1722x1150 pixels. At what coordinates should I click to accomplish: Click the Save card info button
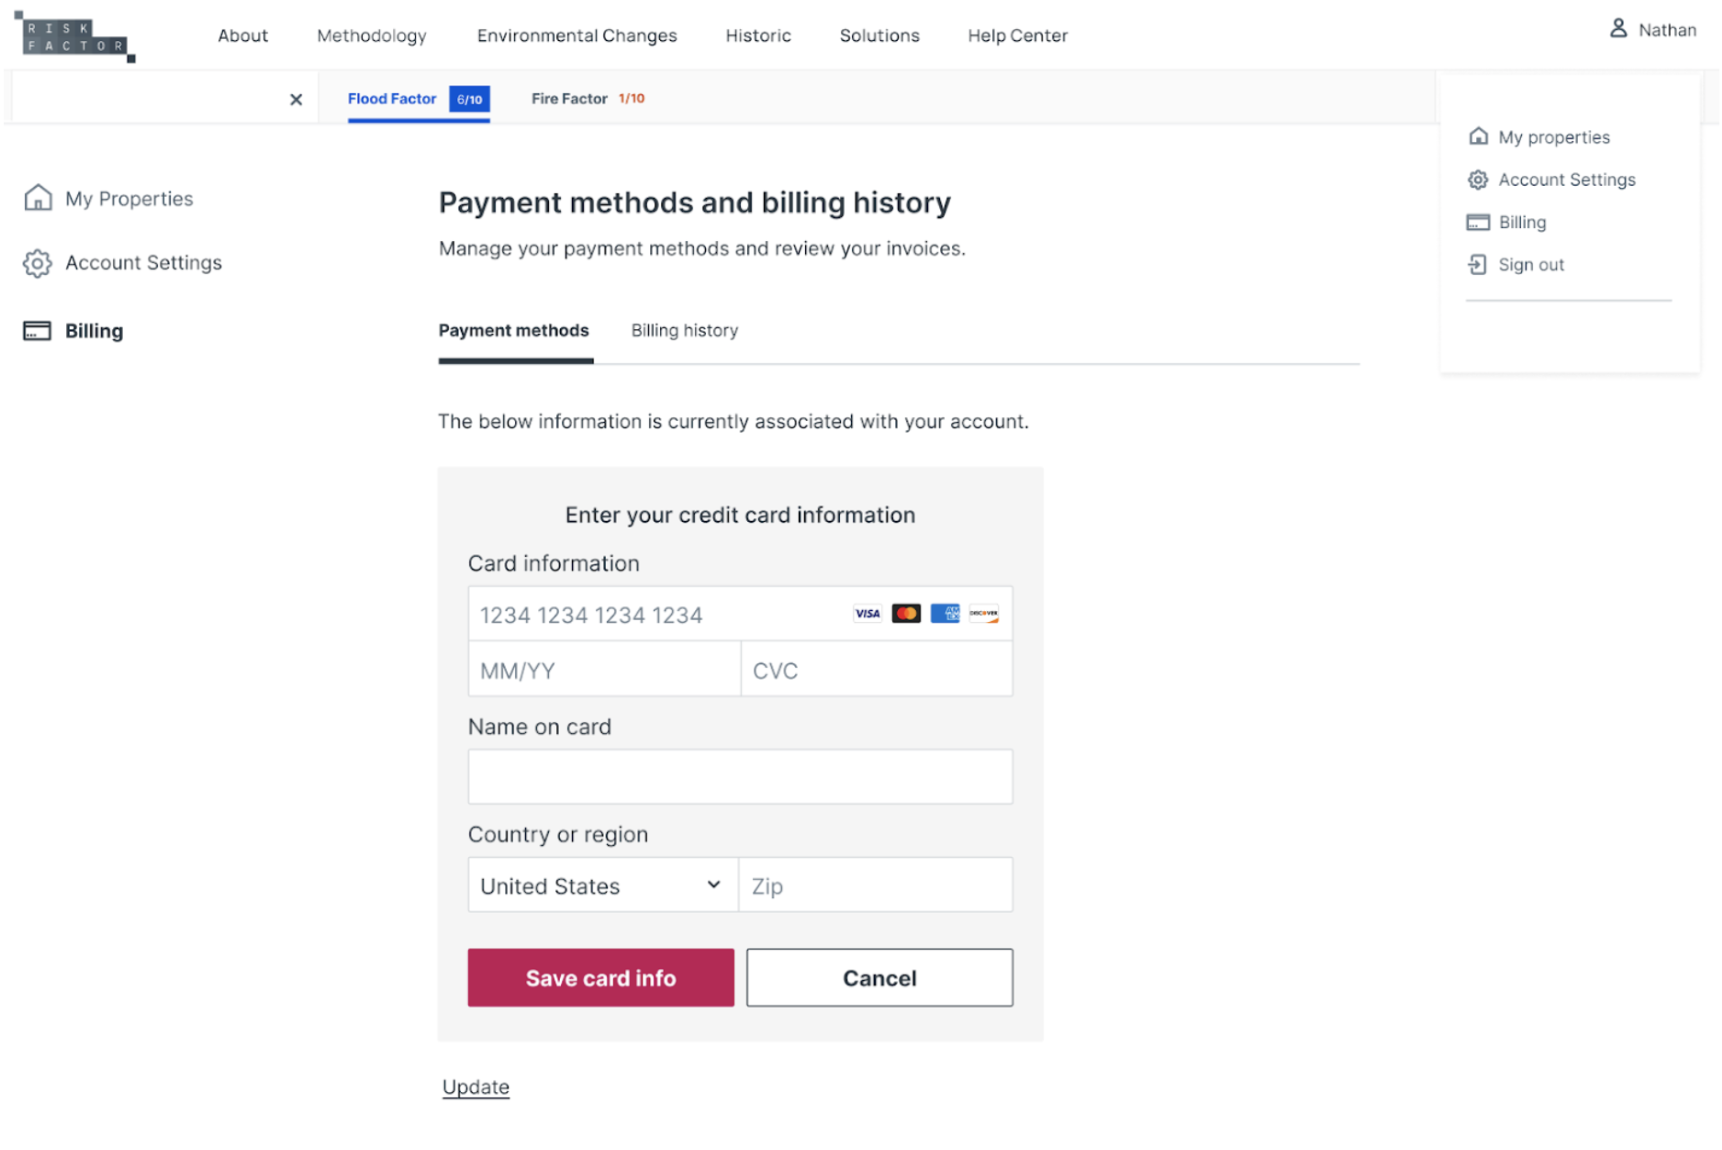[600, 977]
